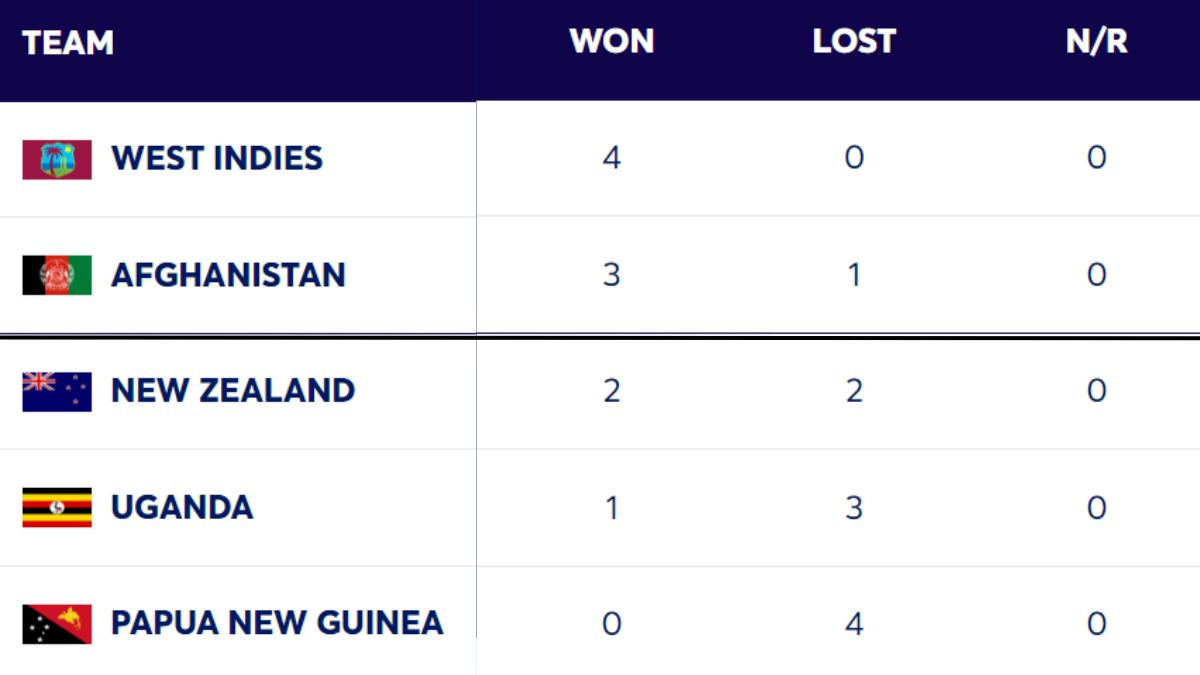Click the Uganda flag icon
The image size is (1200, 675).
coord(57,507)
